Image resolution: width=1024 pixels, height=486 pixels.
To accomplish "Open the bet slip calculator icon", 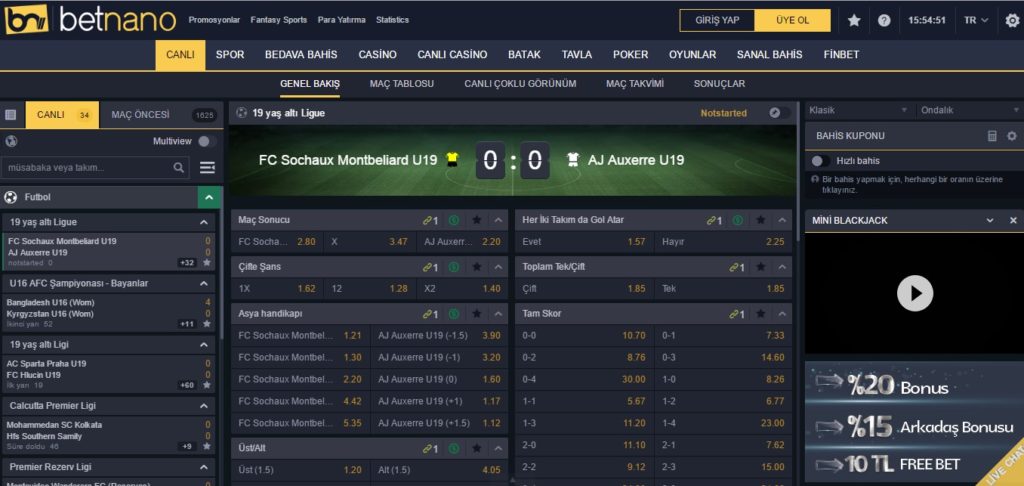I will tap(992, 136).
